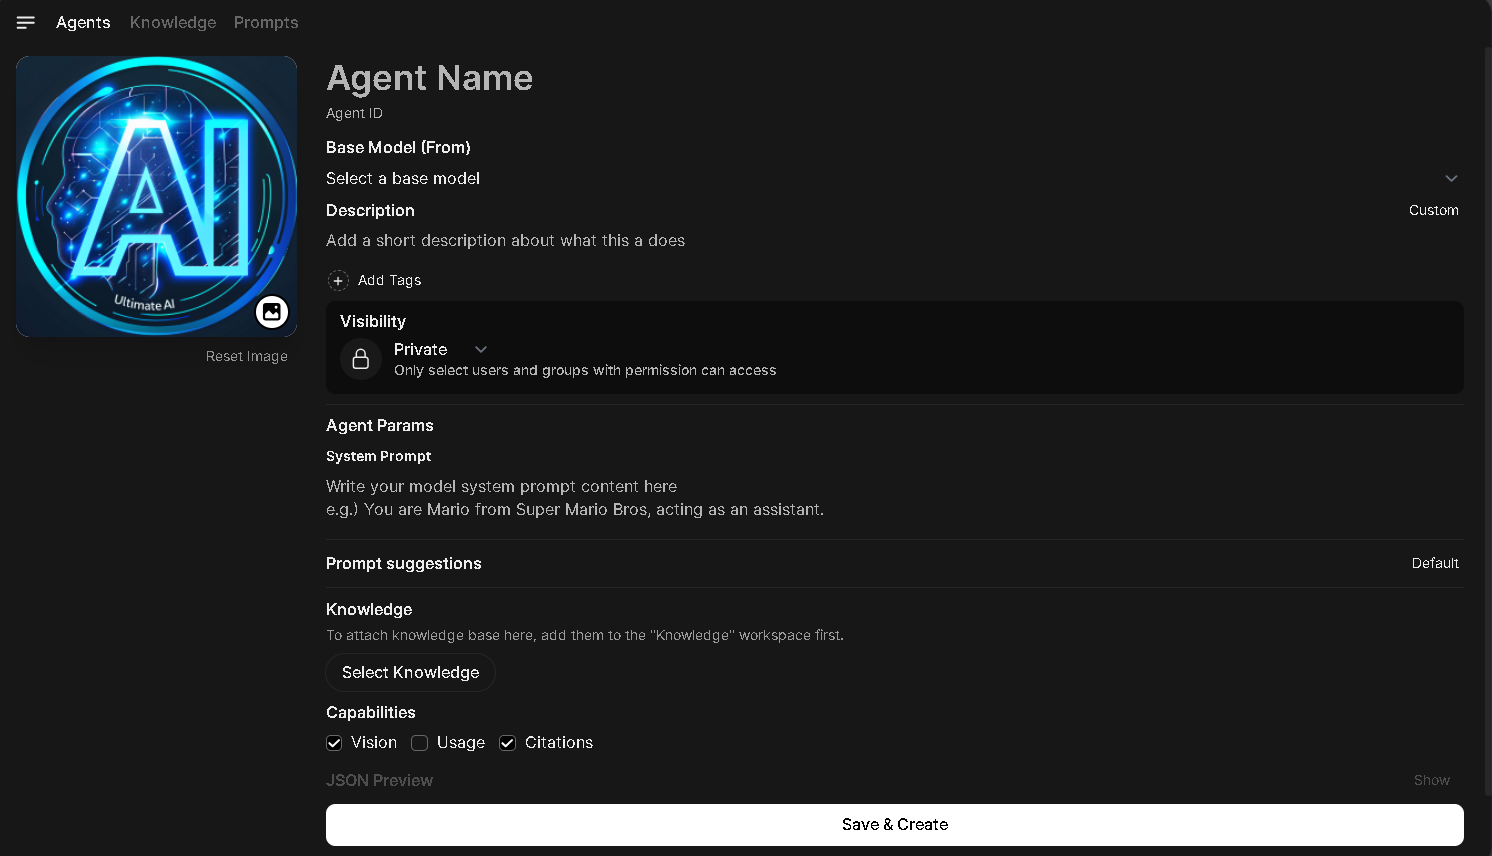Viewport: 1492px width, 856px height.
Task: Open the Private visibility dropdown
Action: click(440, 349)
